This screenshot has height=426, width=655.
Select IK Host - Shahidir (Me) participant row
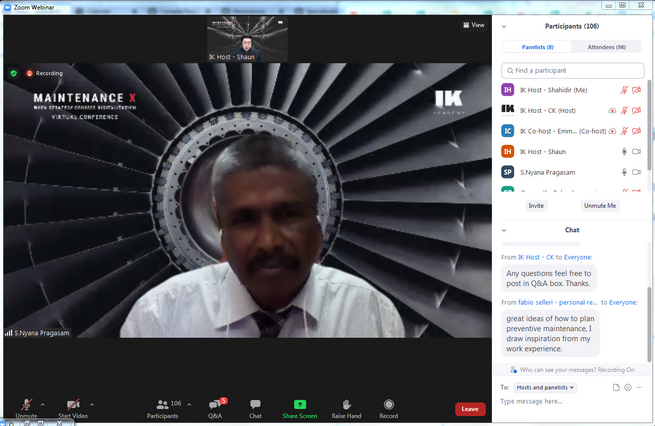click(x=574, y=90)
